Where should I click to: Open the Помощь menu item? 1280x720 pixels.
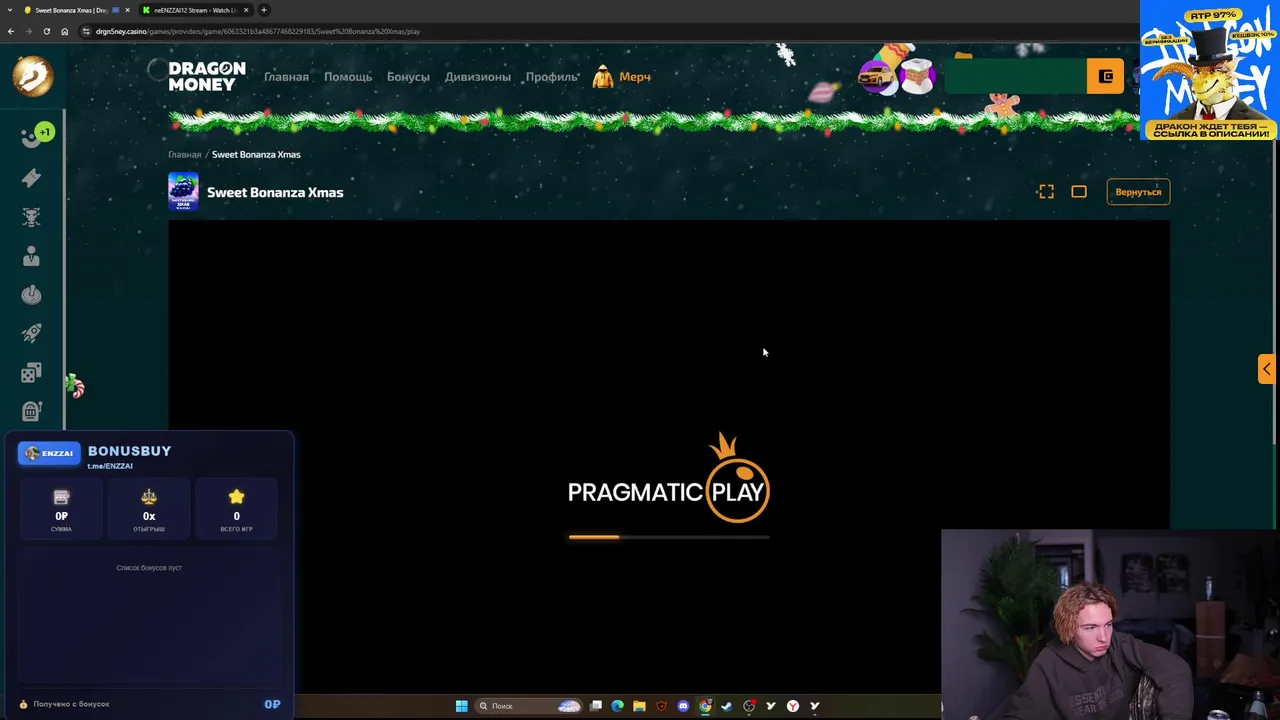point(347,77)
